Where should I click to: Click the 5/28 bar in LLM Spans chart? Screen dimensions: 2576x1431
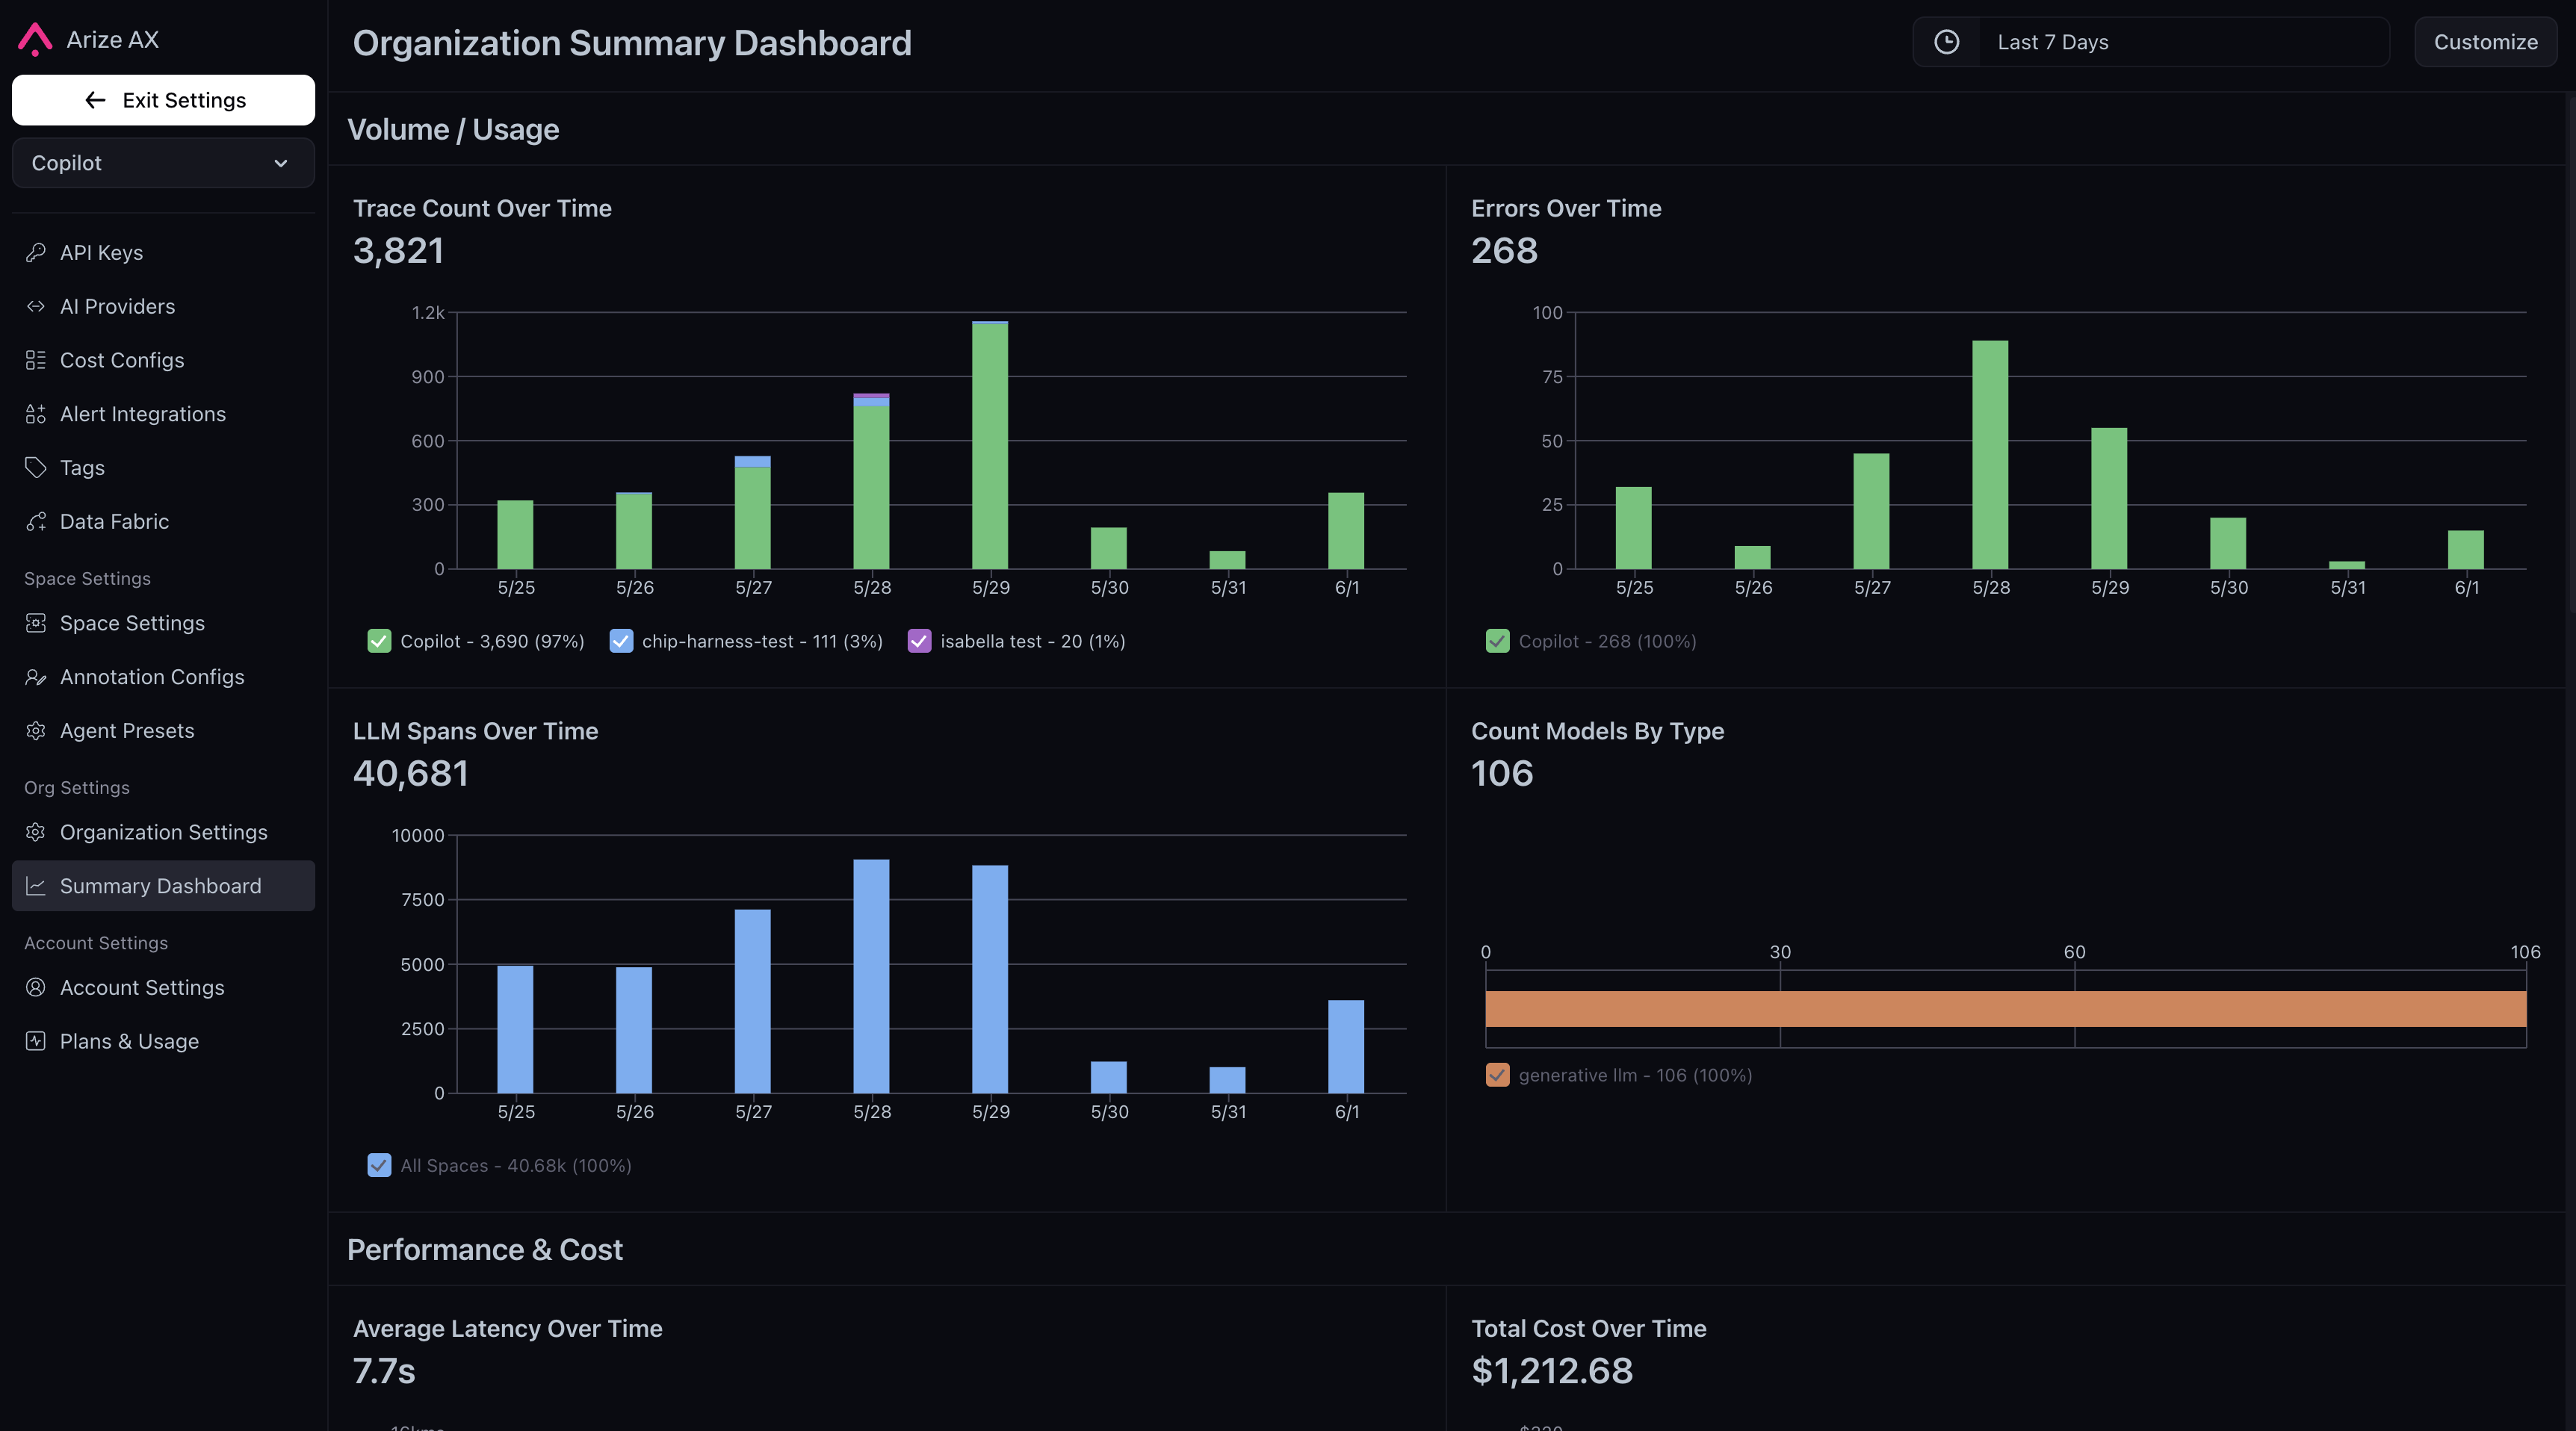[871, 976]
